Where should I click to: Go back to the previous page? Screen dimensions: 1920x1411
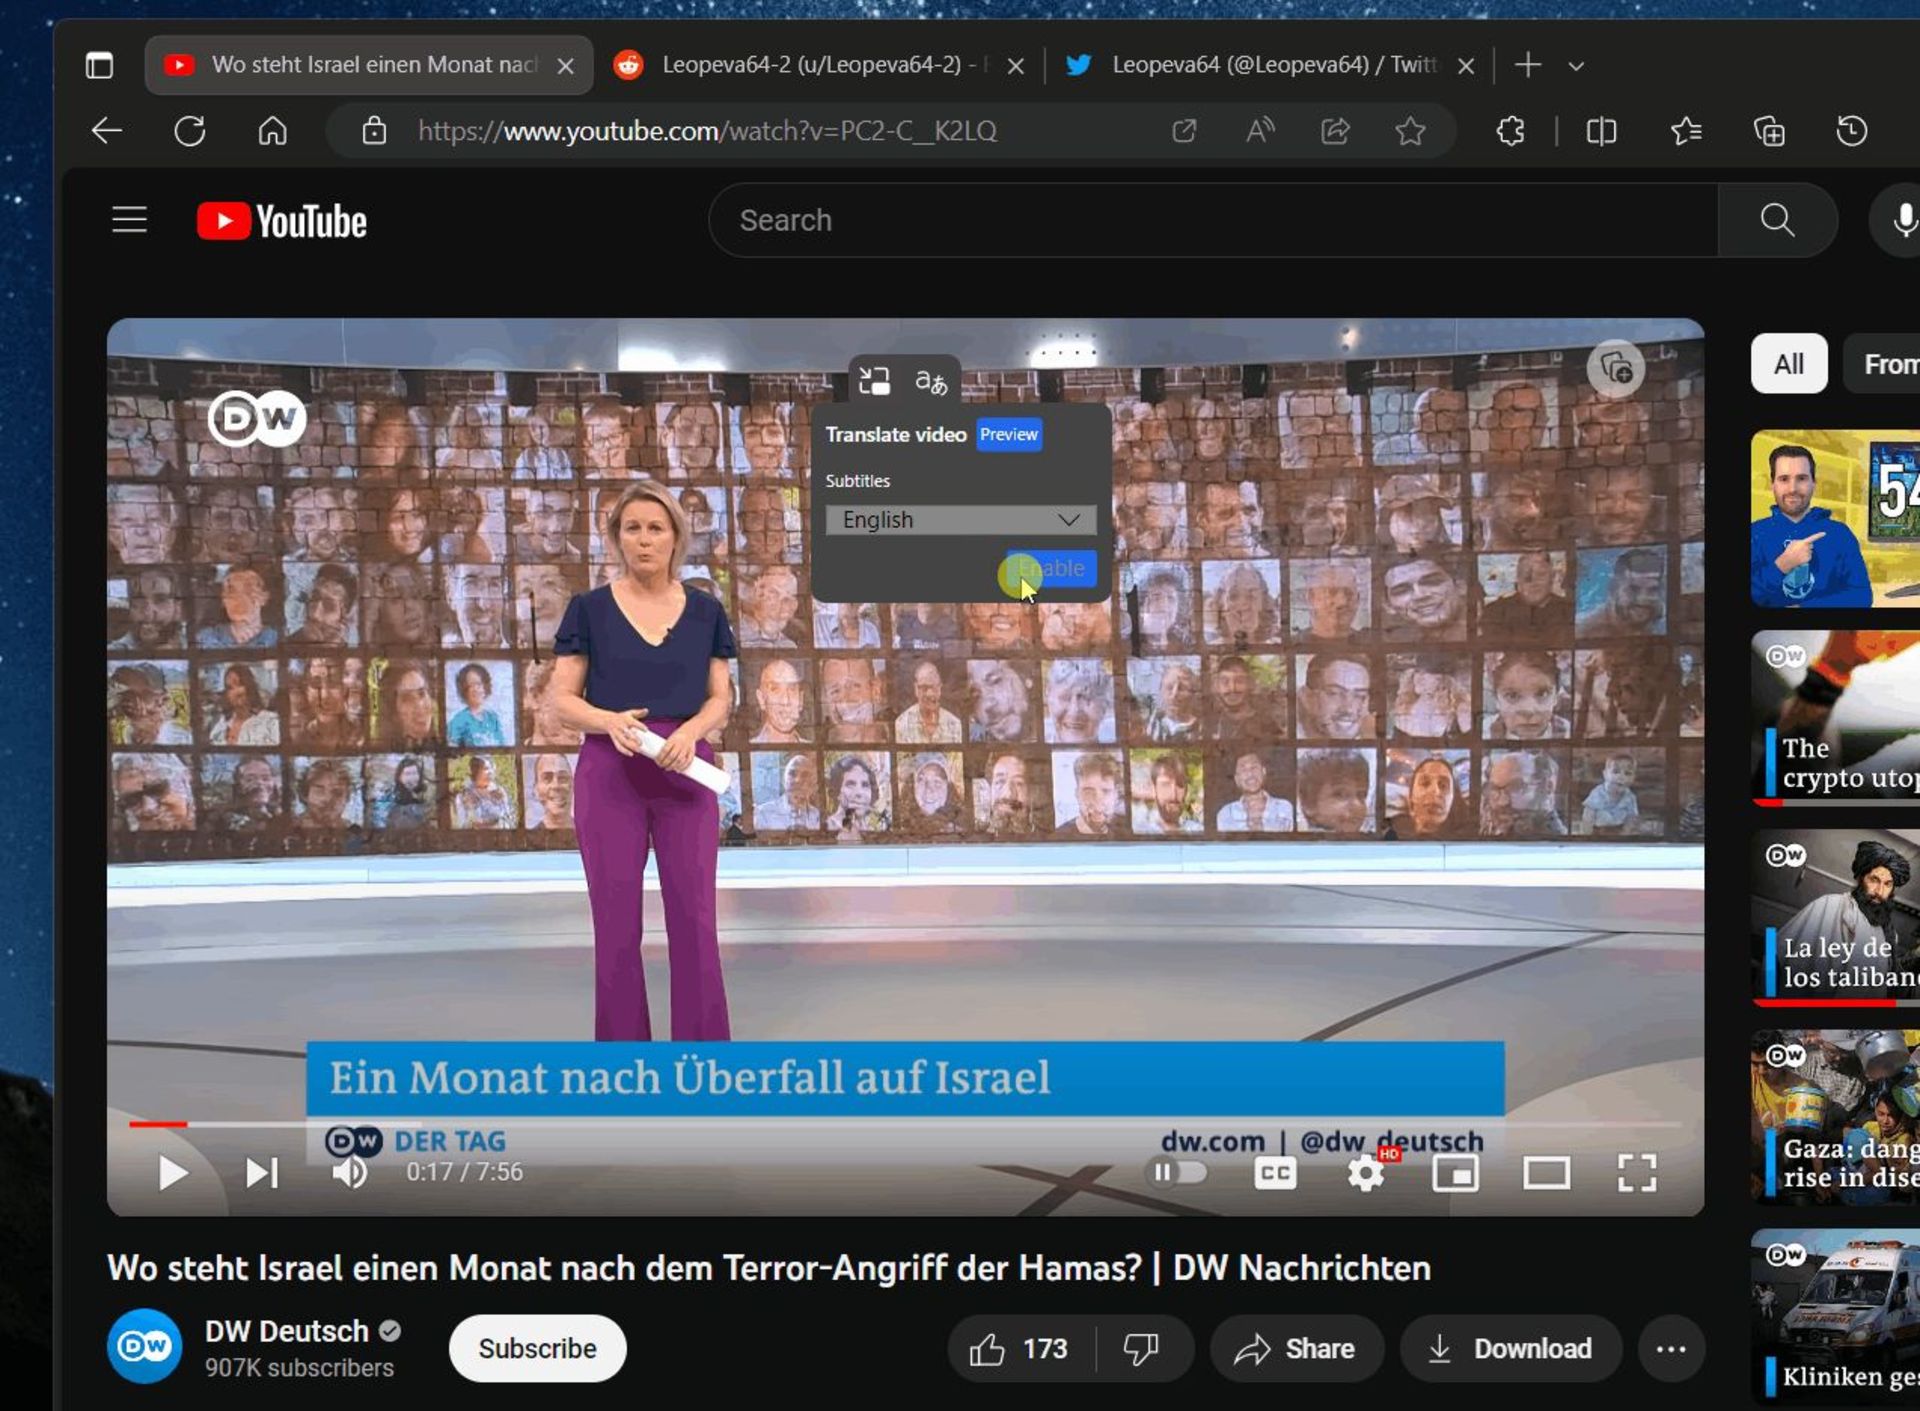pyautogui.click(x=107, y=131)
